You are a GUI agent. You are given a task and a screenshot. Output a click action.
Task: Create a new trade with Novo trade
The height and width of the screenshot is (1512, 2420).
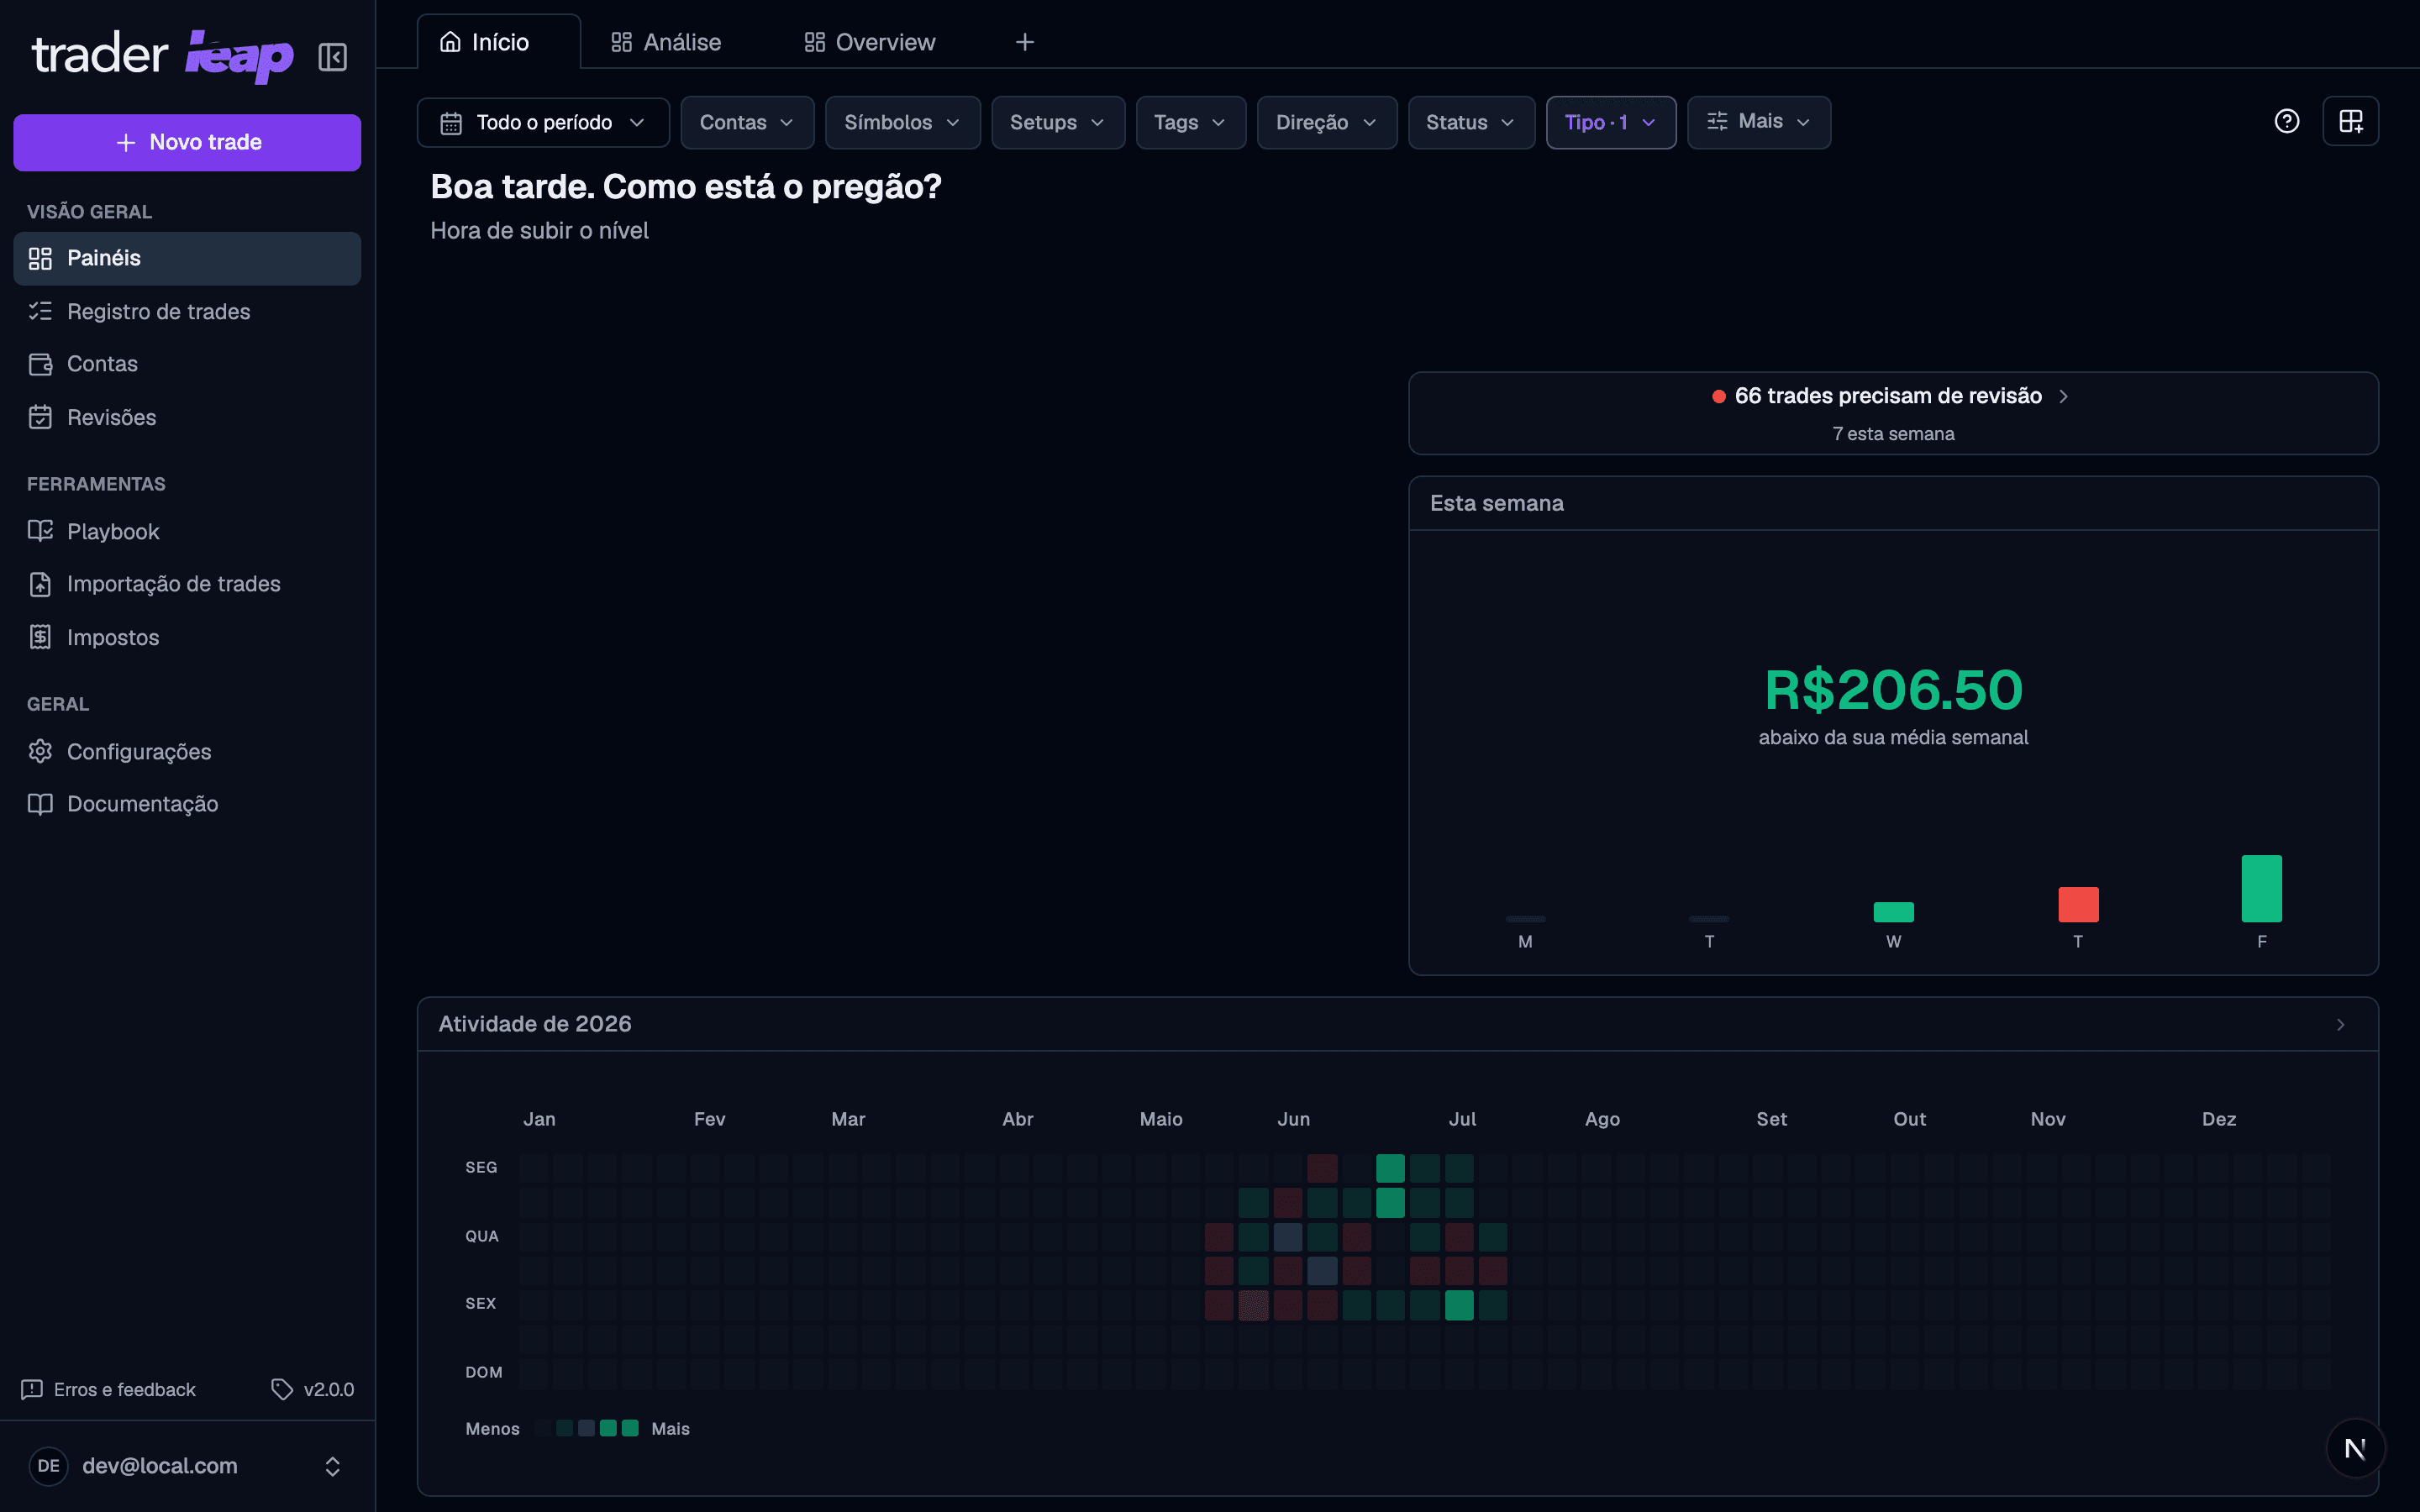coord(187,142)
